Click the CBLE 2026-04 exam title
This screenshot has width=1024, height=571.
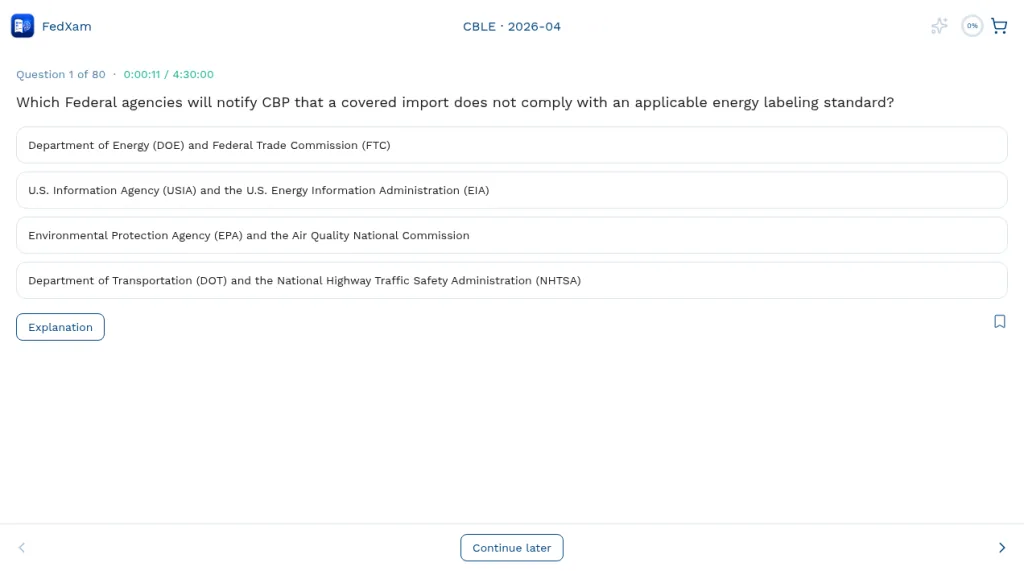[511, 27]
